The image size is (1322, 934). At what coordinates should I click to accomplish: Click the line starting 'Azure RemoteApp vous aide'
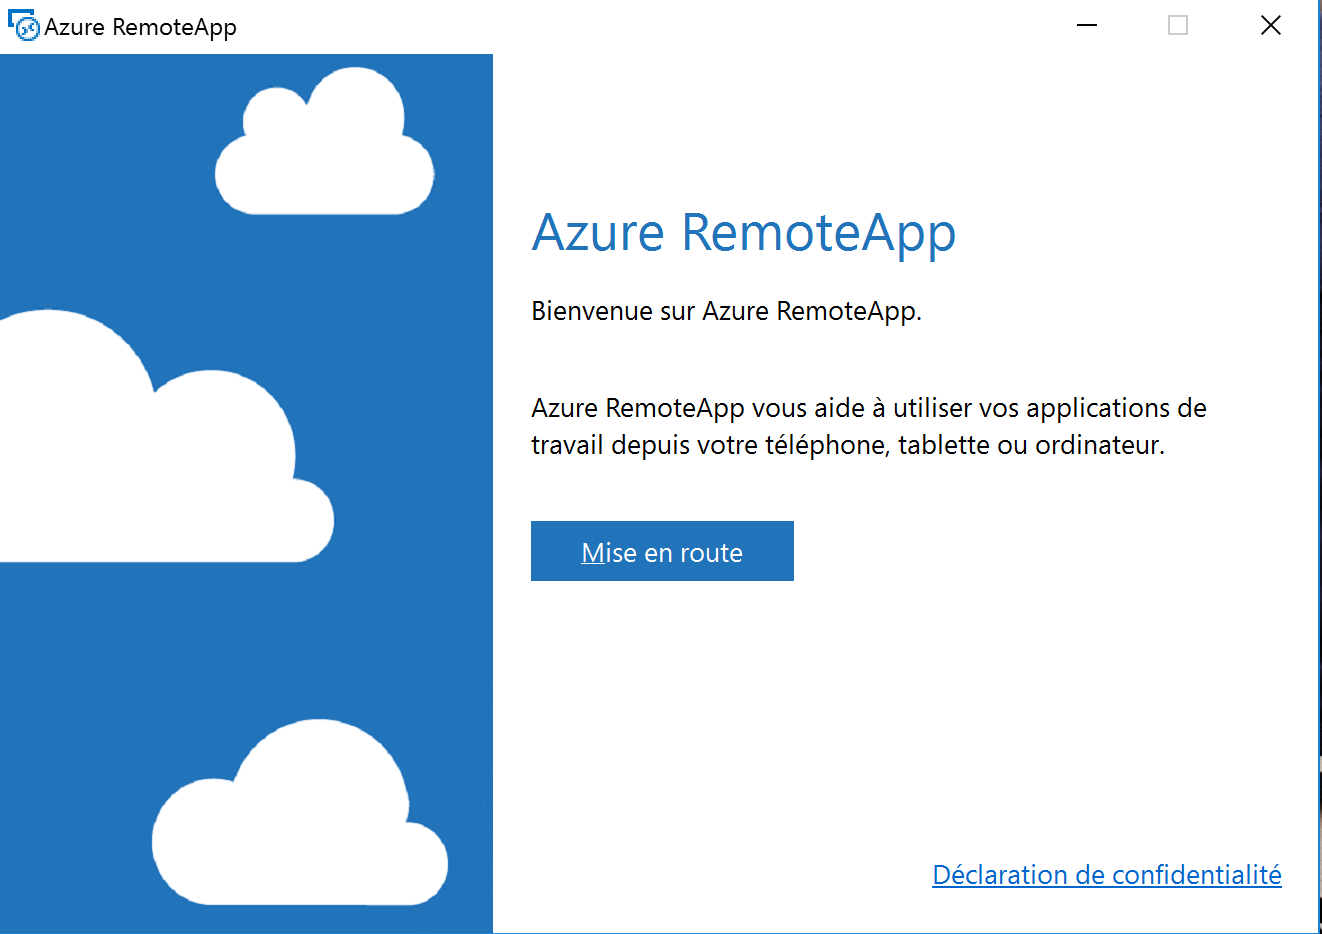click(x=868, y=408)
